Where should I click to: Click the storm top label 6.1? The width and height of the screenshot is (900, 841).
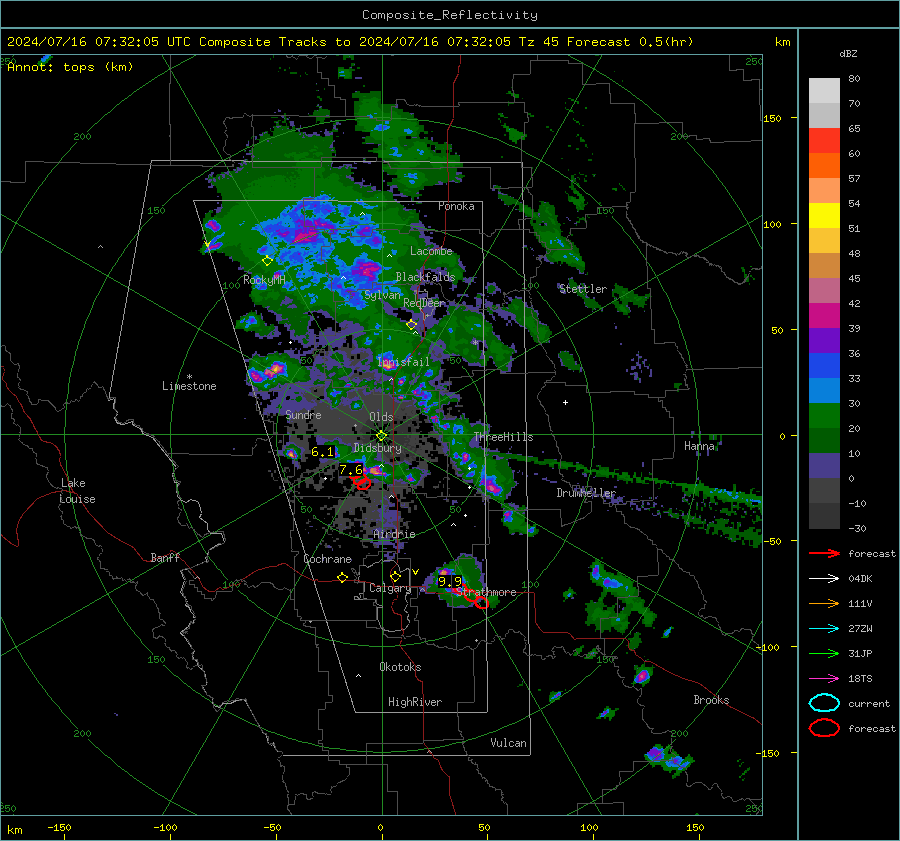pos(322,452)
